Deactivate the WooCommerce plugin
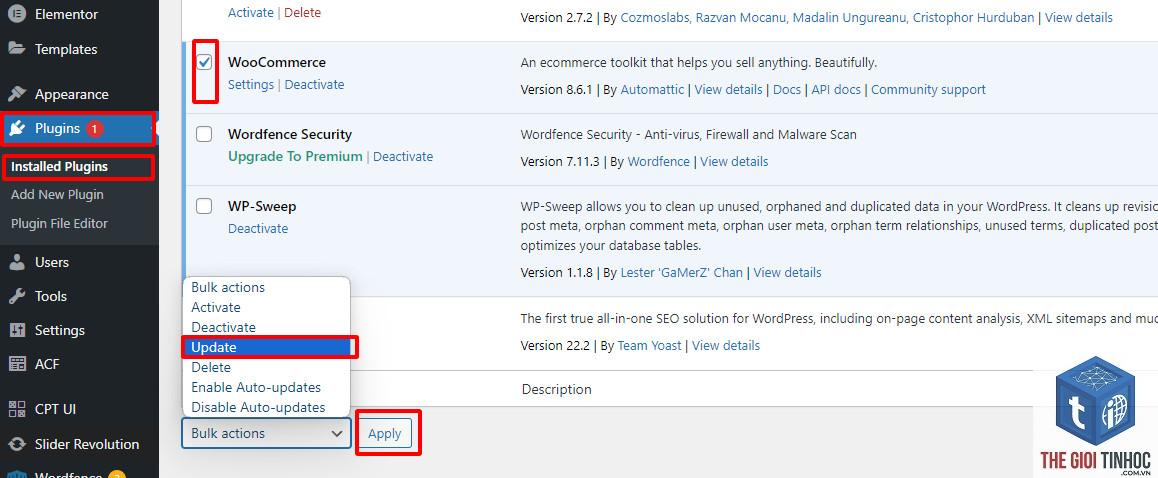This screenshot has height=478, width=1158. point(315,84)
